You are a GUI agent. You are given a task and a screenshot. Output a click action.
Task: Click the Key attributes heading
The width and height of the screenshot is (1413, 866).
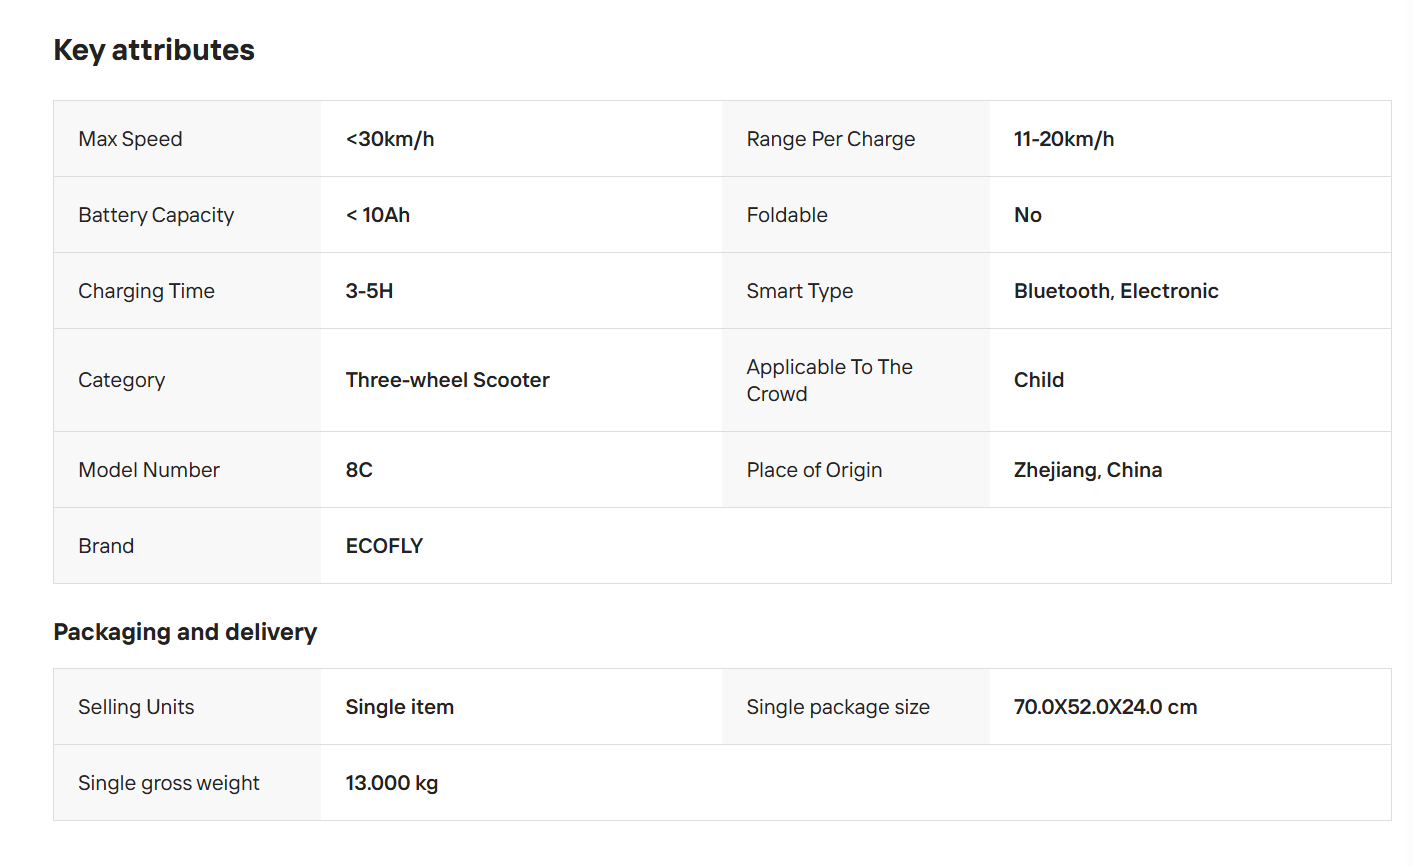tap(154, 50)
